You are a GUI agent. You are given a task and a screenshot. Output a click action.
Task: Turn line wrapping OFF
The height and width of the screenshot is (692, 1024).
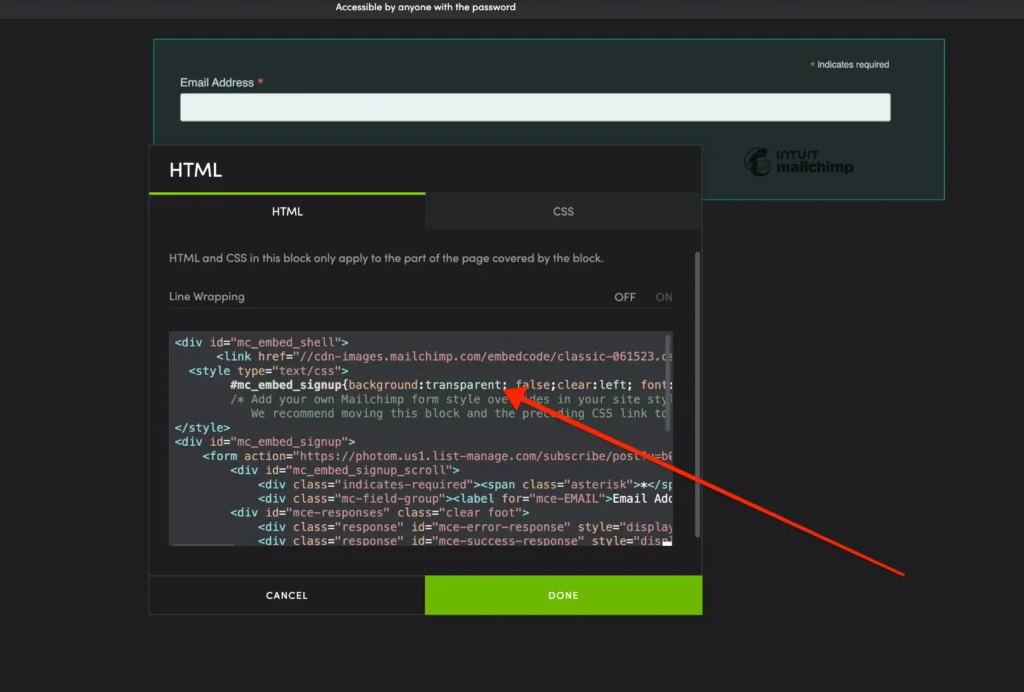pyautogui.click(x=625, y=297)
